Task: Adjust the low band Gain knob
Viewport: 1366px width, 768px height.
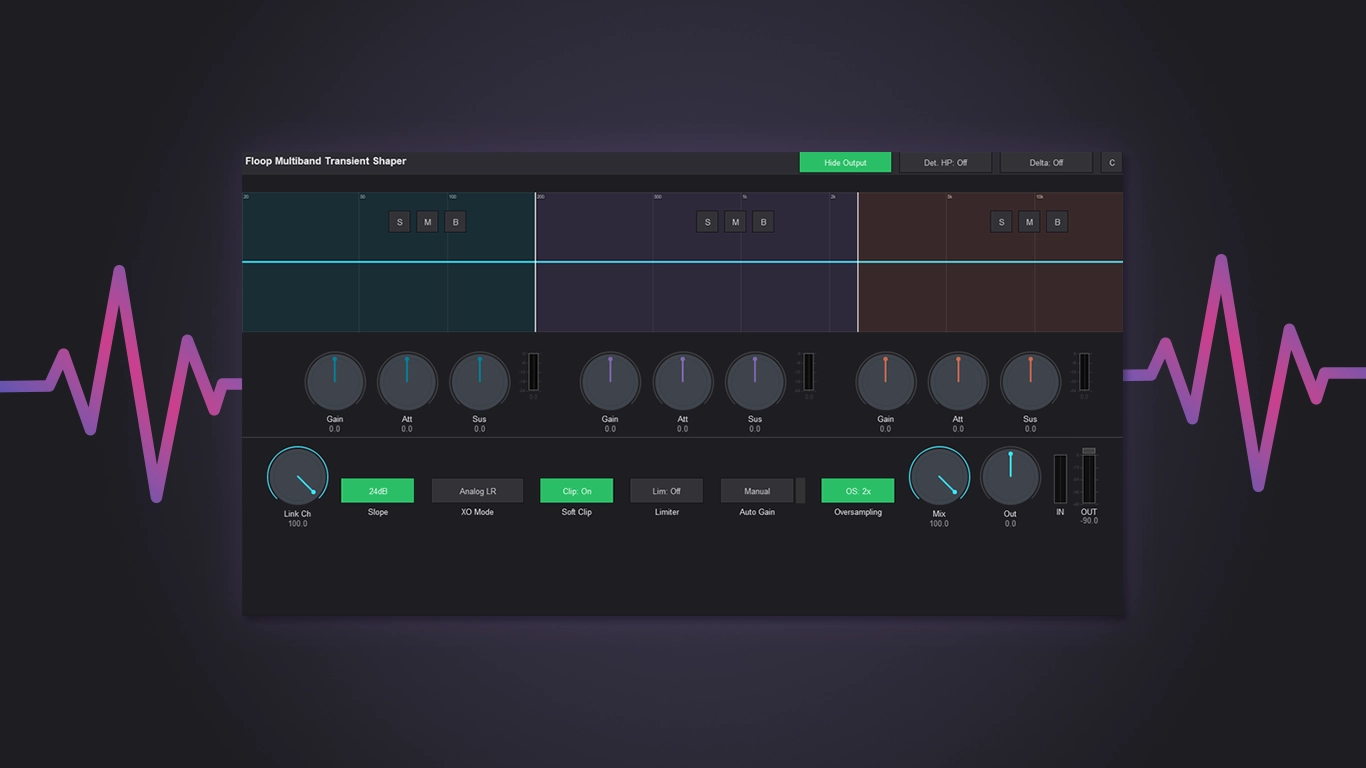Action: (335, 381)
